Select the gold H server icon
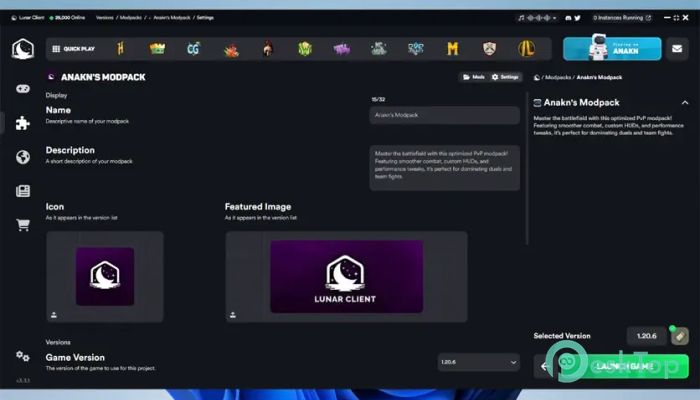This screenshot has height=400, width=700. click(x=120, y=49)
